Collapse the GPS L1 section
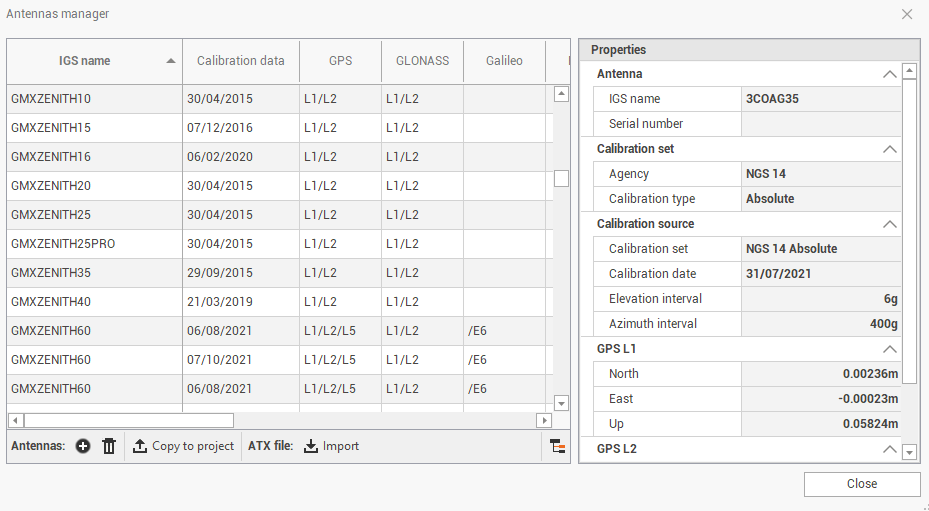Image resolution: width=929 pixels, height=511 pixels. coord(888,349)
